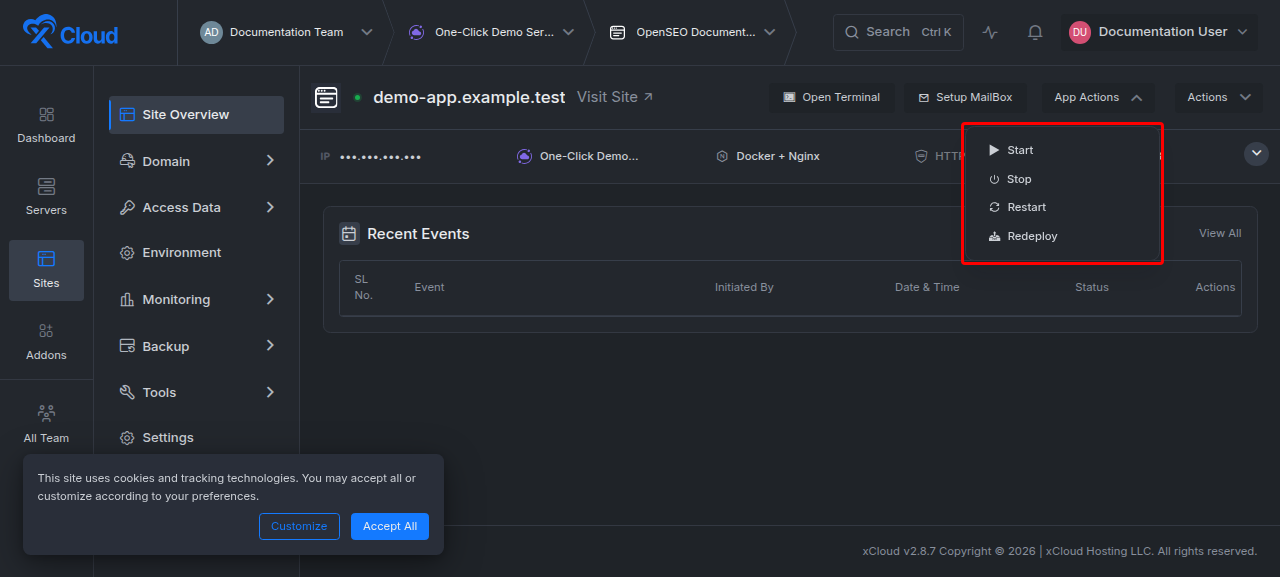Expand the Domain submenu
The width and height of the screenshot is (1280, 577).
point(270,161)
